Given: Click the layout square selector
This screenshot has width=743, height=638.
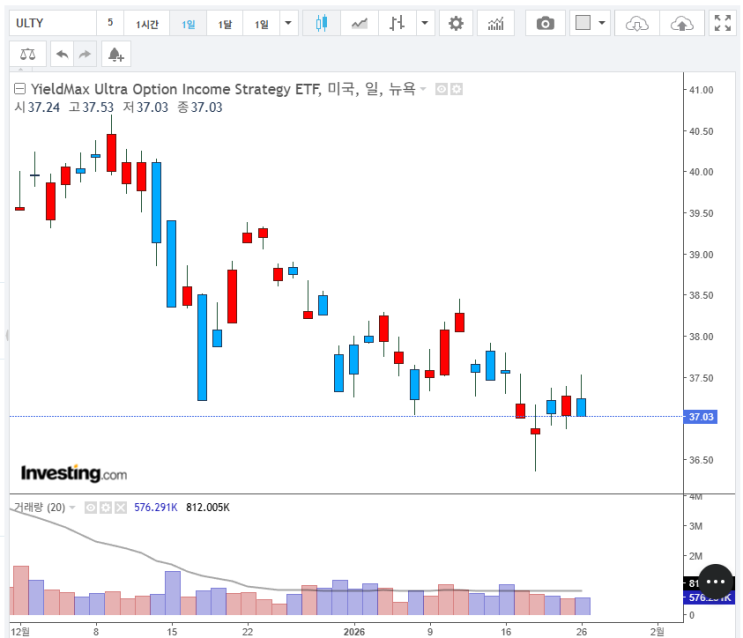Looking at the screenshot, I should click(x=583, y=23).
